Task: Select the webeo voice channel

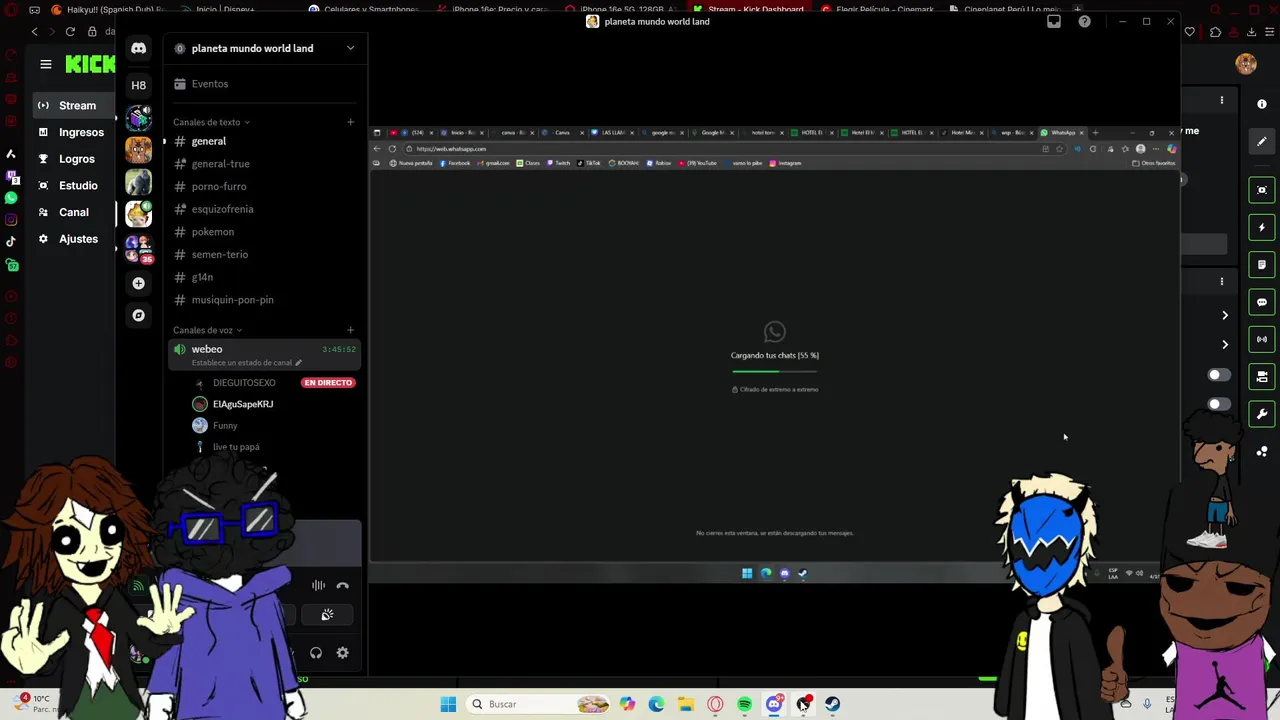Action: coord(263,355)
